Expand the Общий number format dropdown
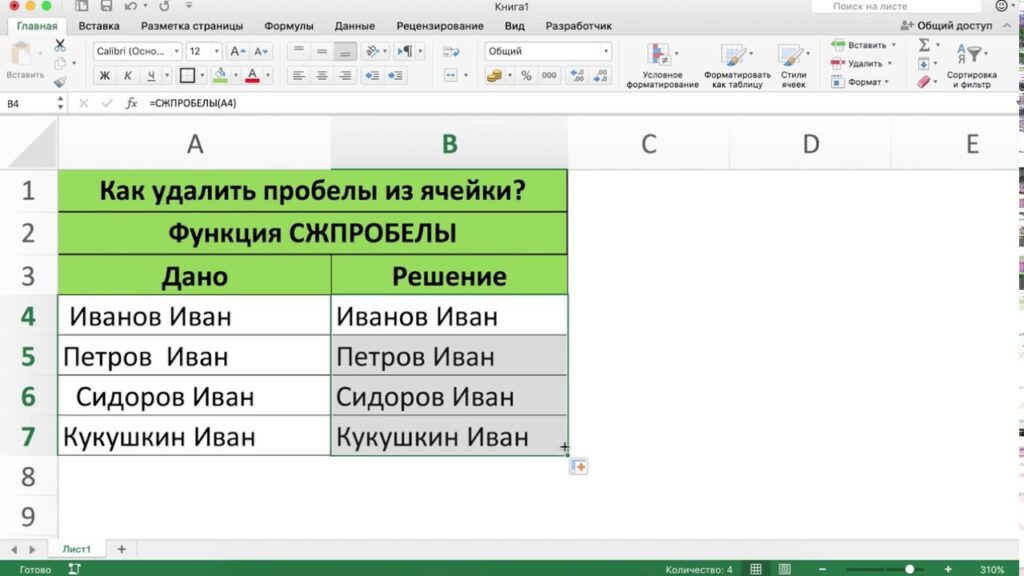Viewport: 1024px width, 576px height. click(x=548, y=51)
